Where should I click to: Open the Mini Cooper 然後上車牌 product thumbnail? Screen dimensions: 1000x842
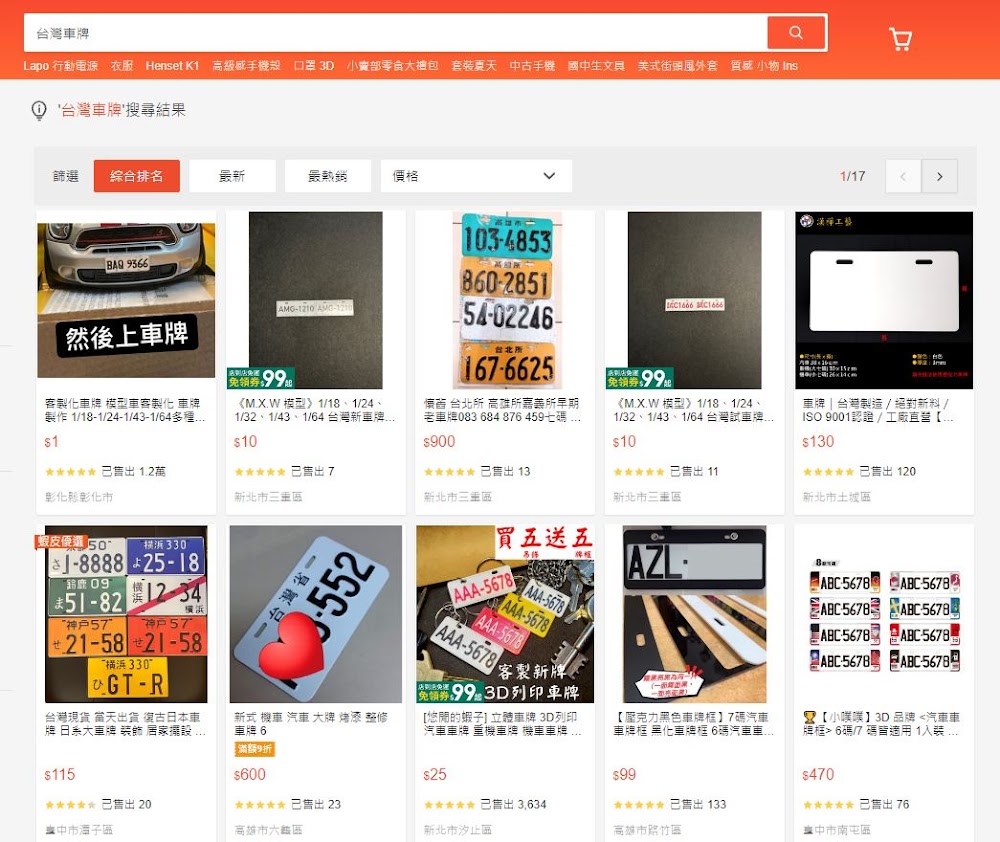tap(126, 300)
